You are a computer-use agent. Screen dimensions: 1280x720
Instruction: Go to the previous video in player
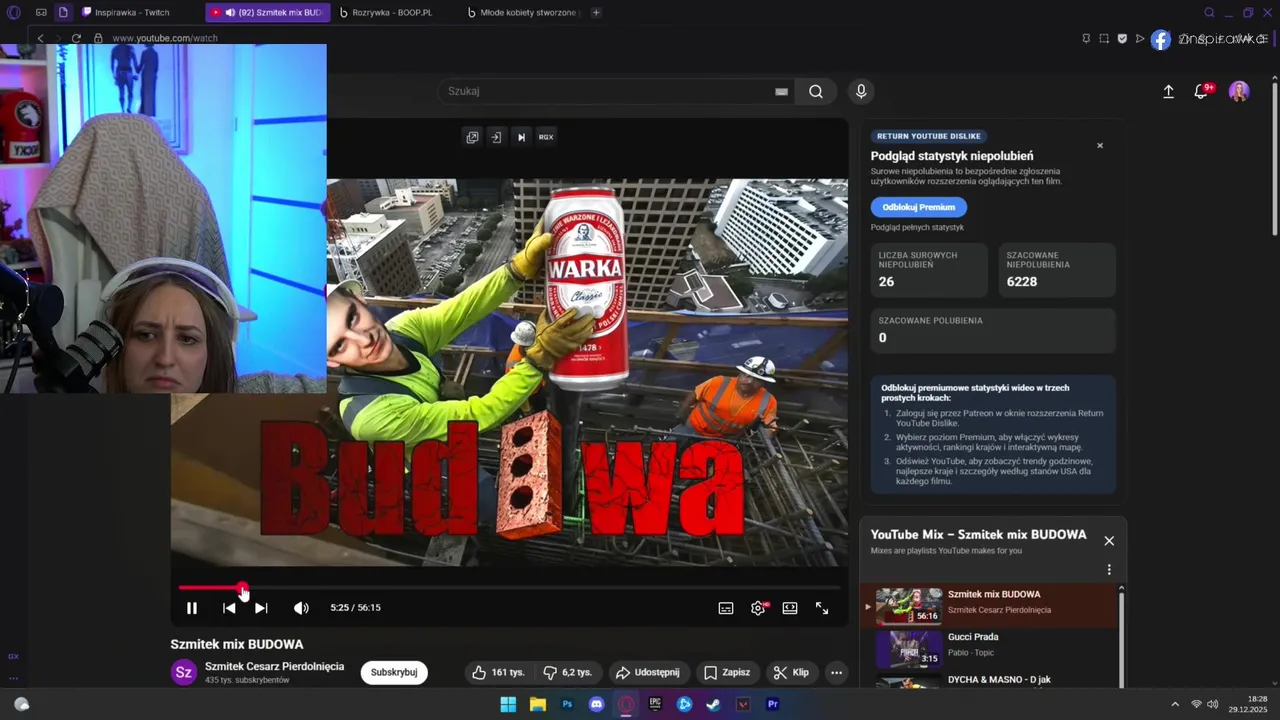[229, 608]
